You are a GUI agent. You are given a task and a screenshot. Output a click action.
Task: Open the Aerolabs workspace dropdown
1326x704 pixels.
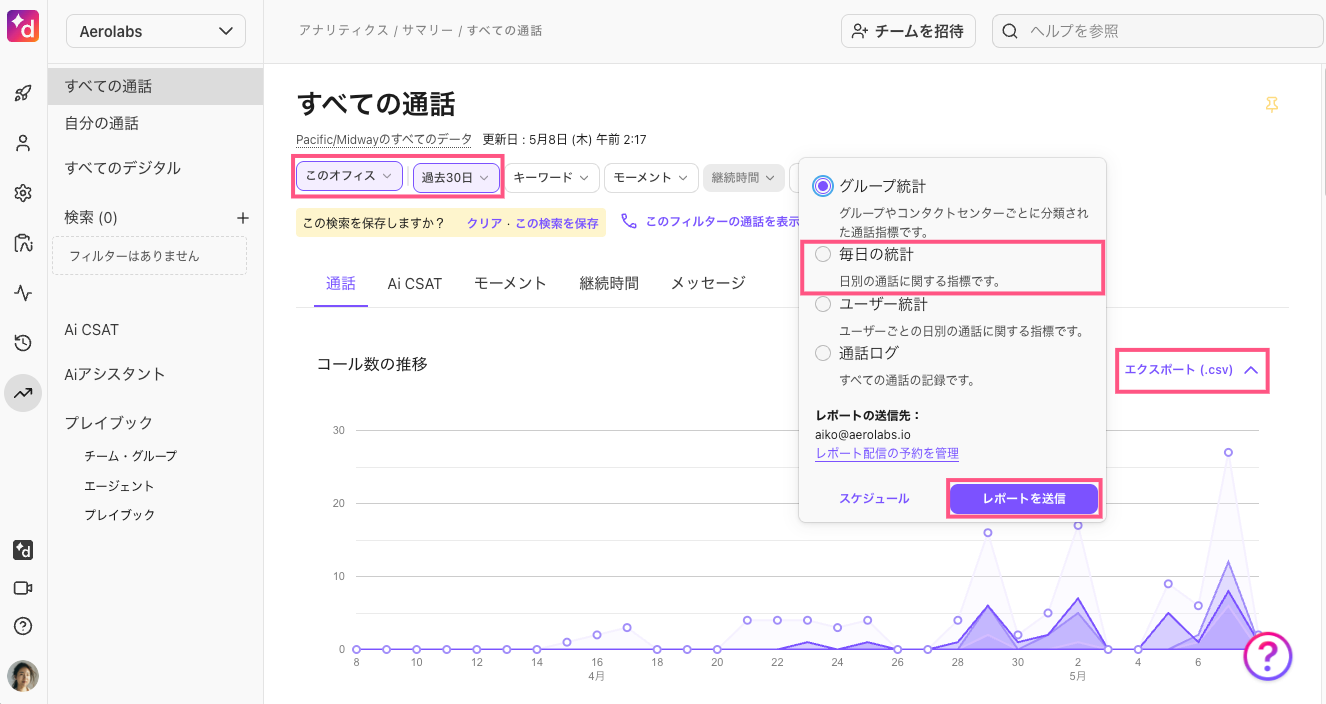pos(156,31)
